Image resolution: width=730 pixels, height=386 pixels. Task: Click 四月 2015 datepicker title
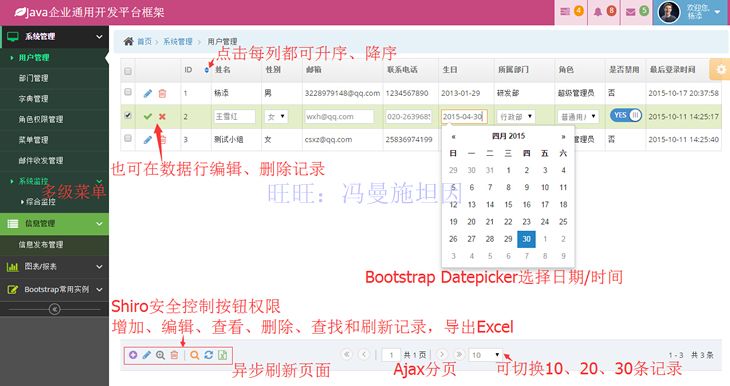click(508, 136)
